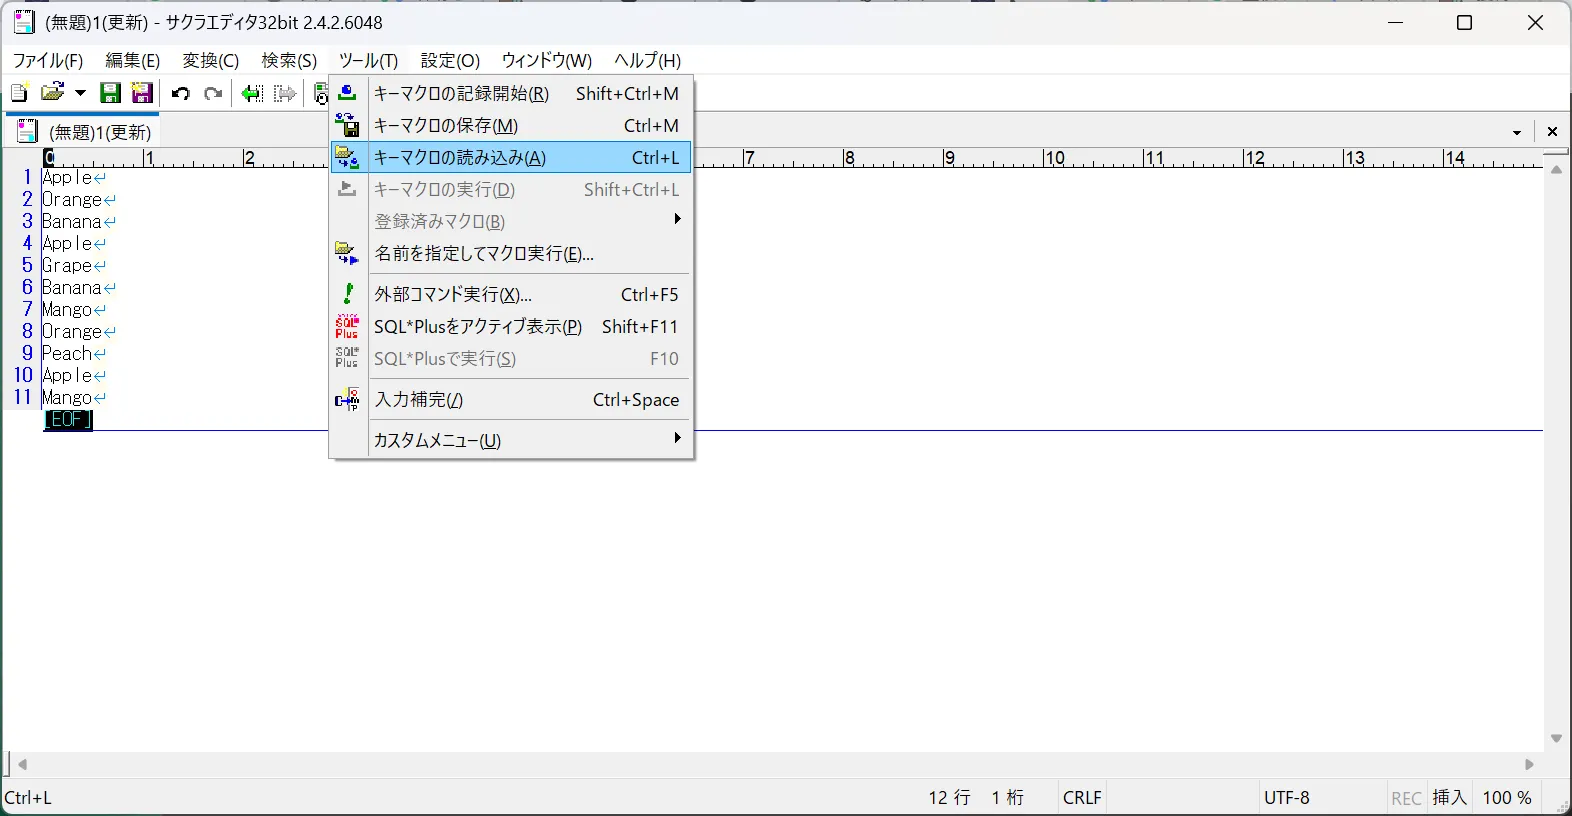Select キーマクロの記録開始 menu item
The image size is (1572, 816).
pos(461,94)
